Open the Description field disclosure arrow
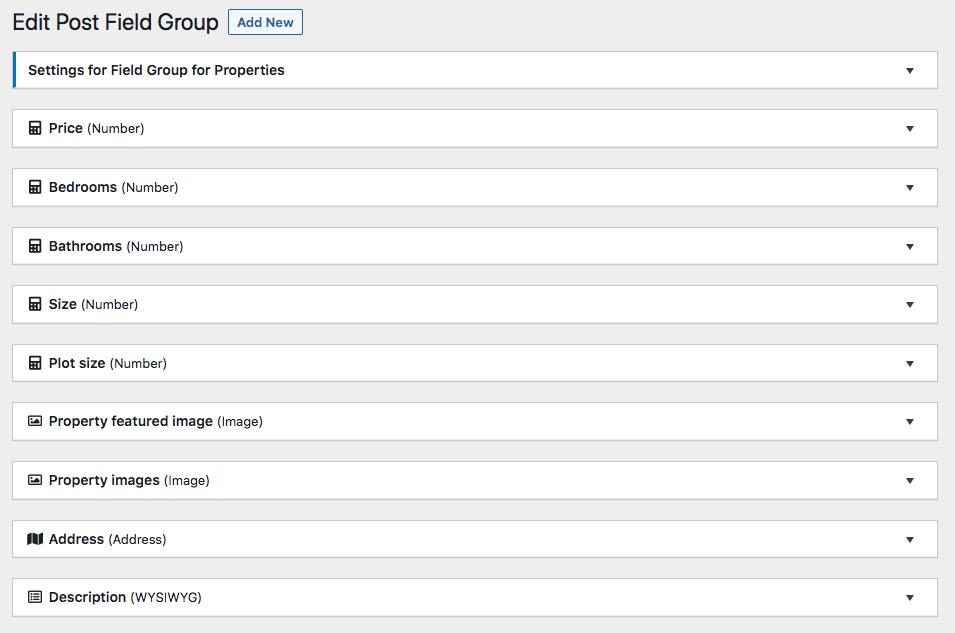 coord(909,597)
